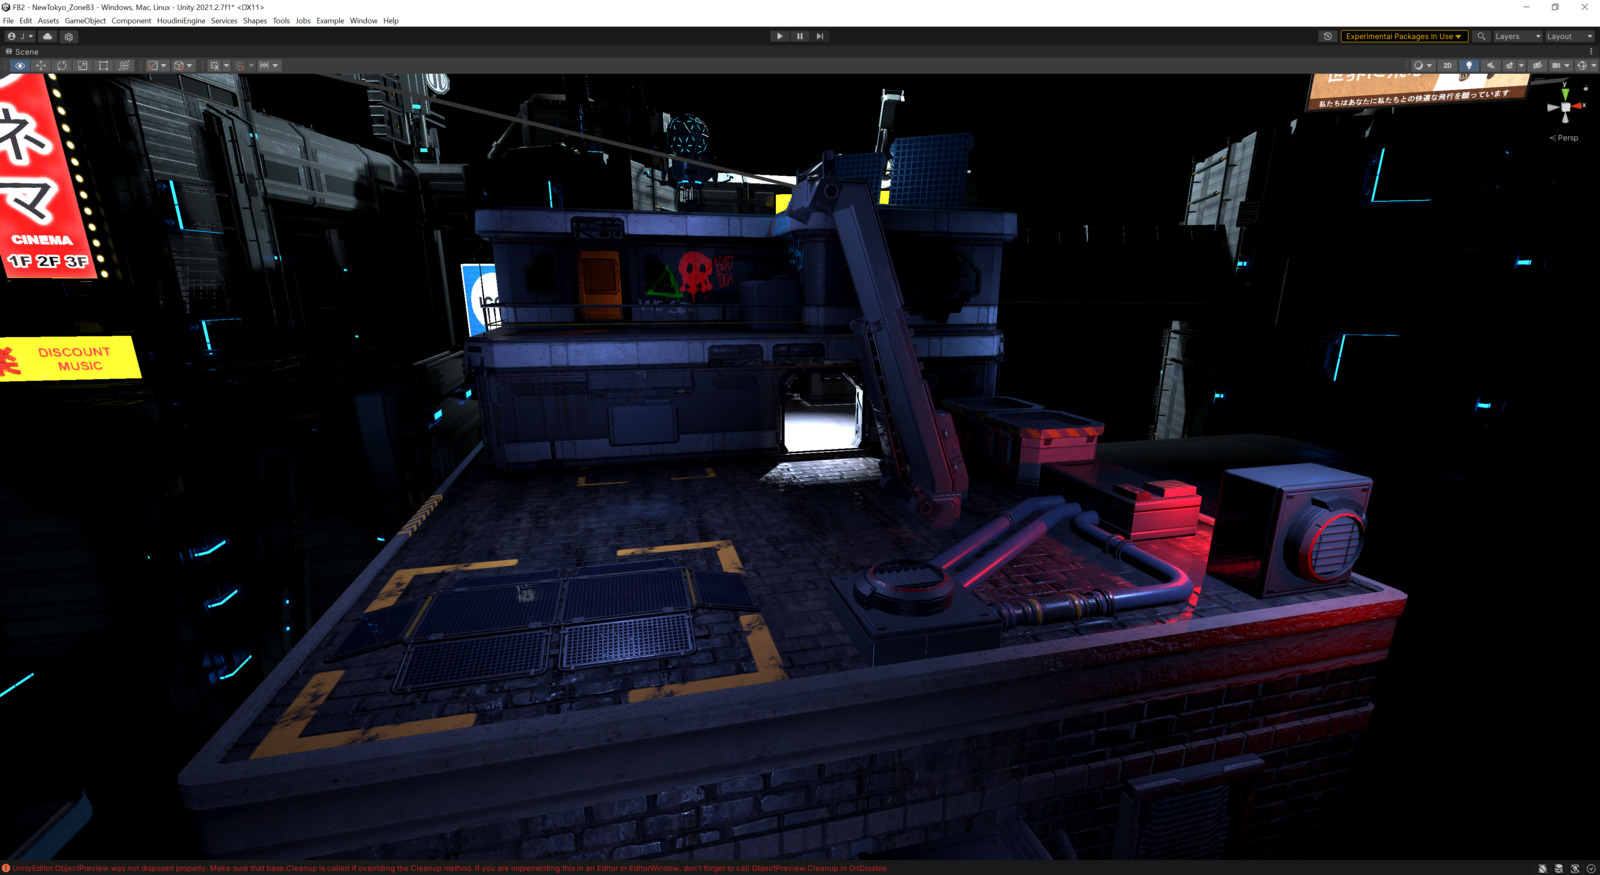The image size is (1600, 875).
Task: Open the Layers dropdown
Action: click(x=1516, y=36)
